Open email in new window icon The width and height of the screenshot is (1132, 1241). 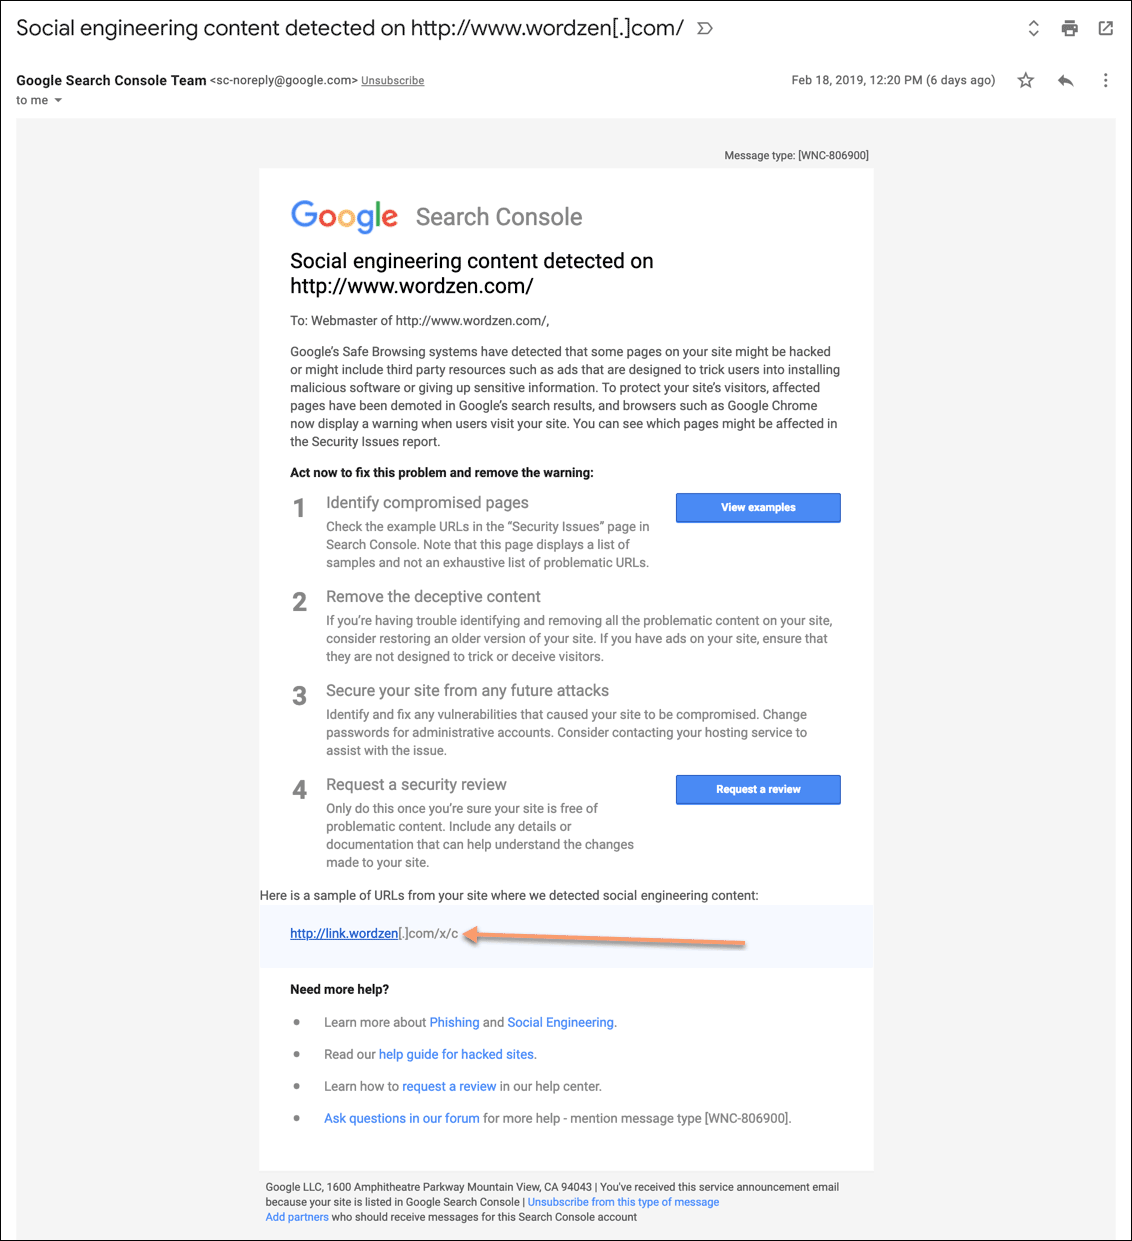(1105, 28)
